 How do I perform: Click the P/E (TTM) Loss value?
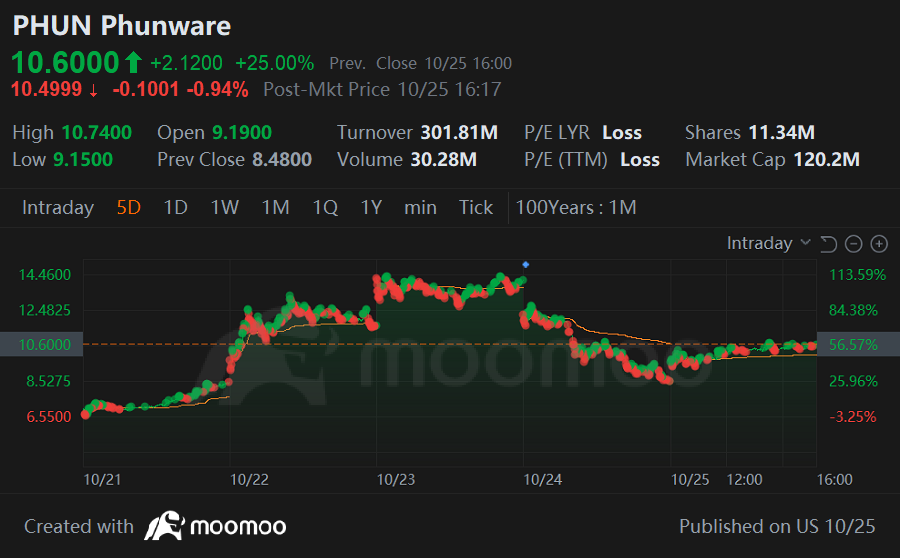point(640,160)
